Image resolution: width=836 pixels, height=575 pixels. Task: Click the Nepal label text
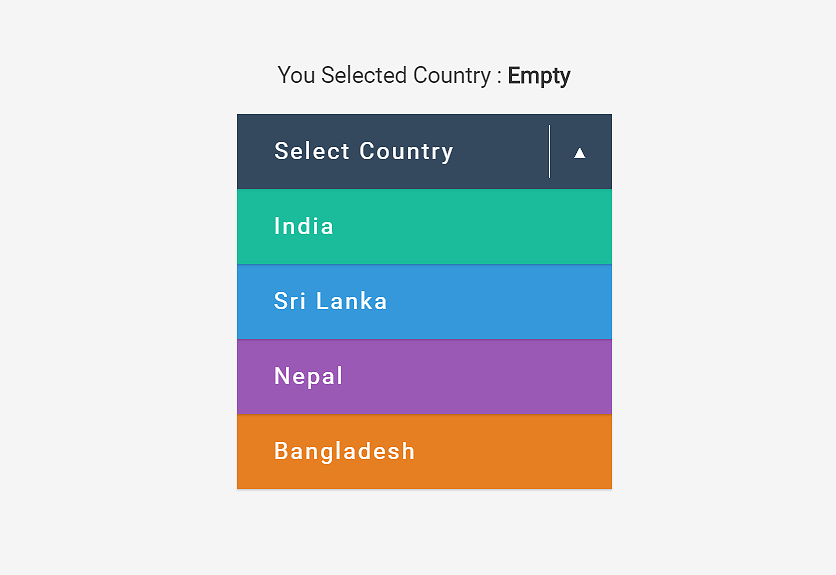[308, 377]
